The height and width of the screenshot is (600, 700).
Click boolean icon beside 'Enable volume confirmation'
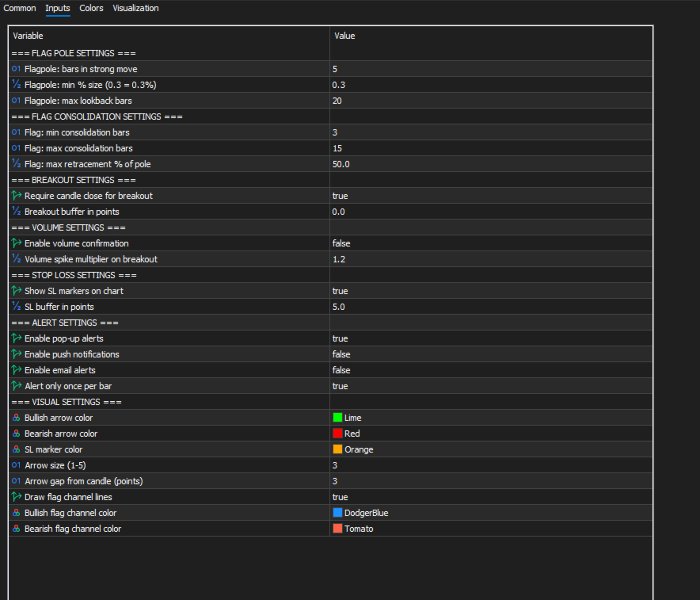[x=17, y=243]
